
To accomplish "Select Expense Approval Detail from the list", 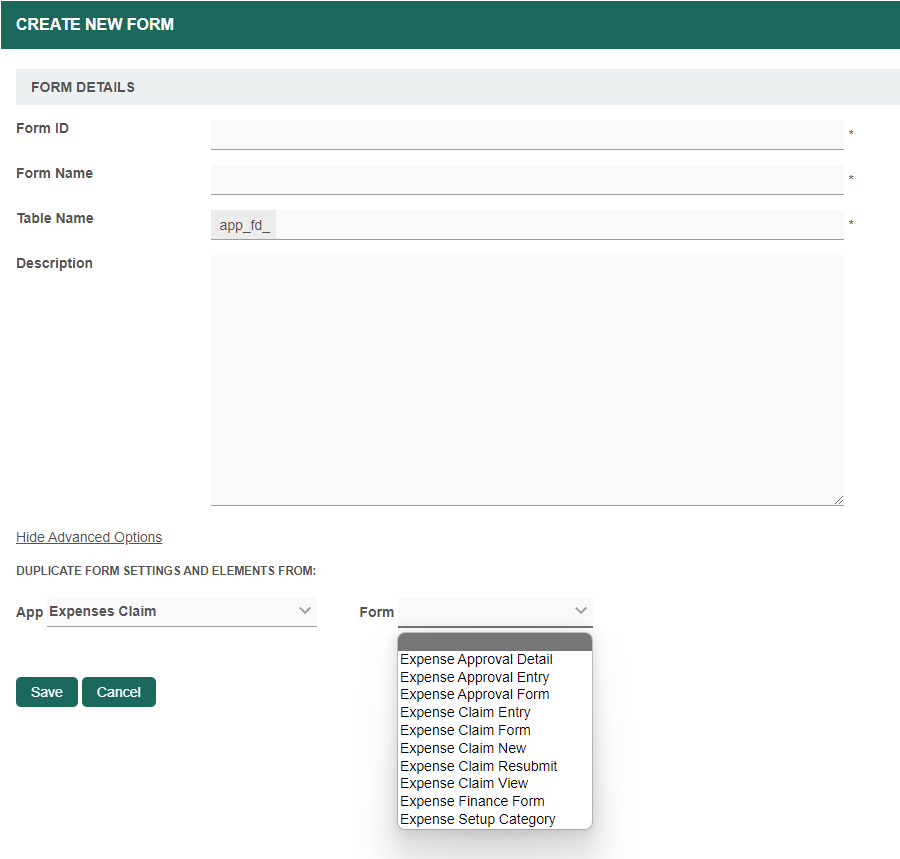I will pyautogui.click(x=476, y=659).
